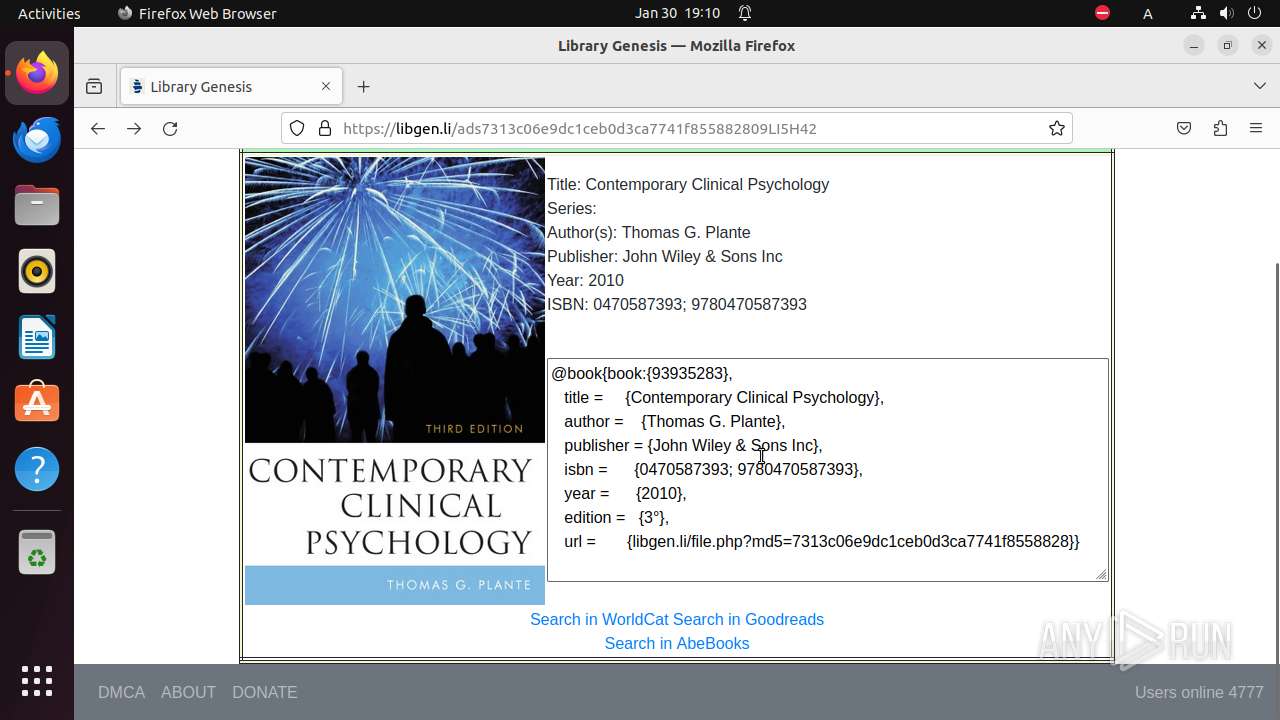Reload the current page
Image resolution: width=1280 pixels, height=720 pixels.
click(x=170, y=128)
